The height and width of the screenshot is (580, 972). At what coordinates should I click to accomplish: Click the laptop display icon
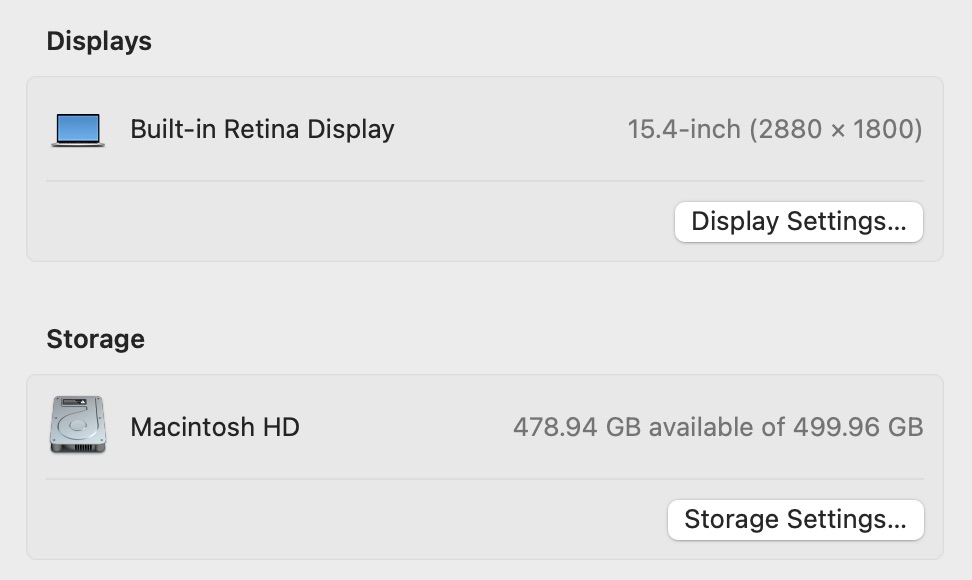pyautogui.click(x=78, y=130)
